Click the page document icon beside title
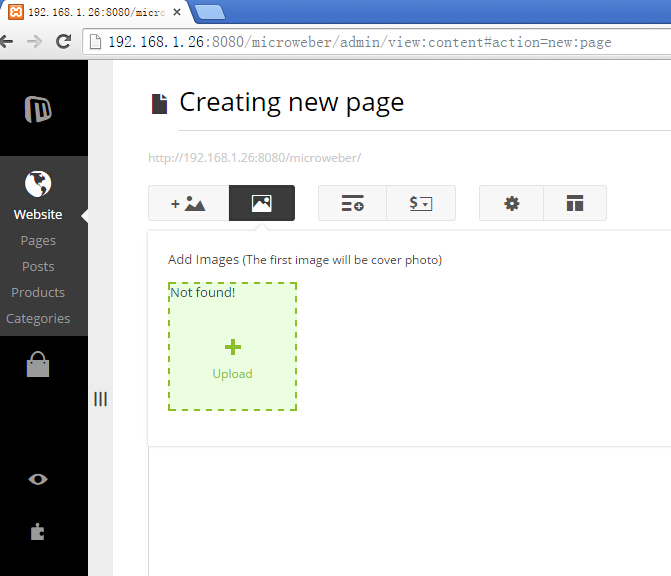This screenshot has height=576, width=671. click(x=159, y=104)
